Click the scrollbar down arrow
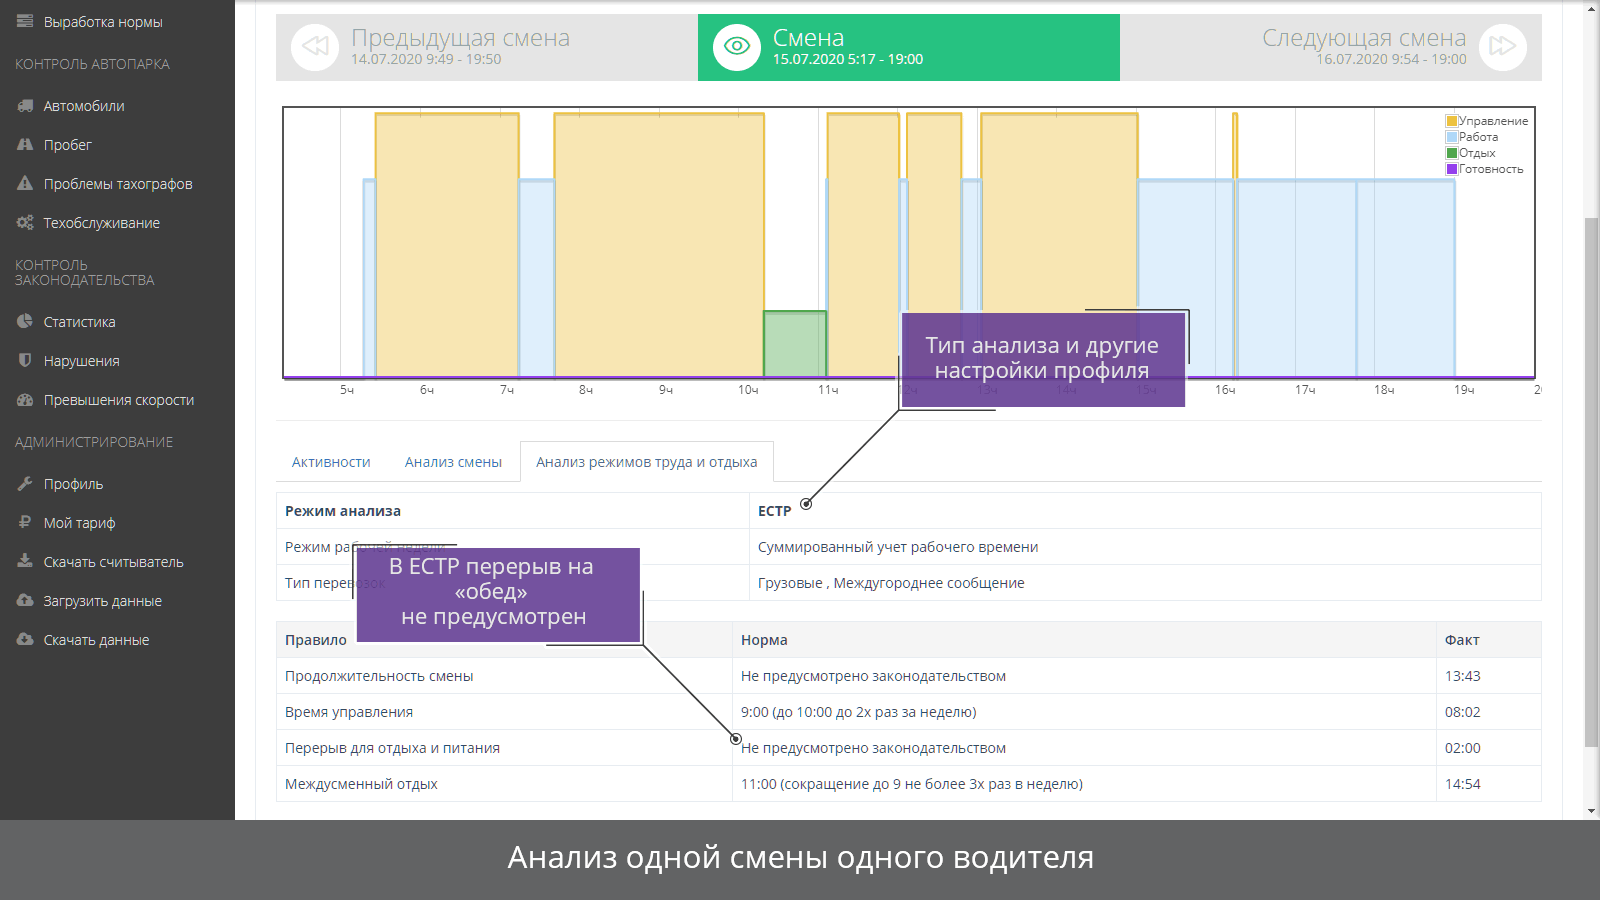The image size is (1600, 900). [1591, 811]
